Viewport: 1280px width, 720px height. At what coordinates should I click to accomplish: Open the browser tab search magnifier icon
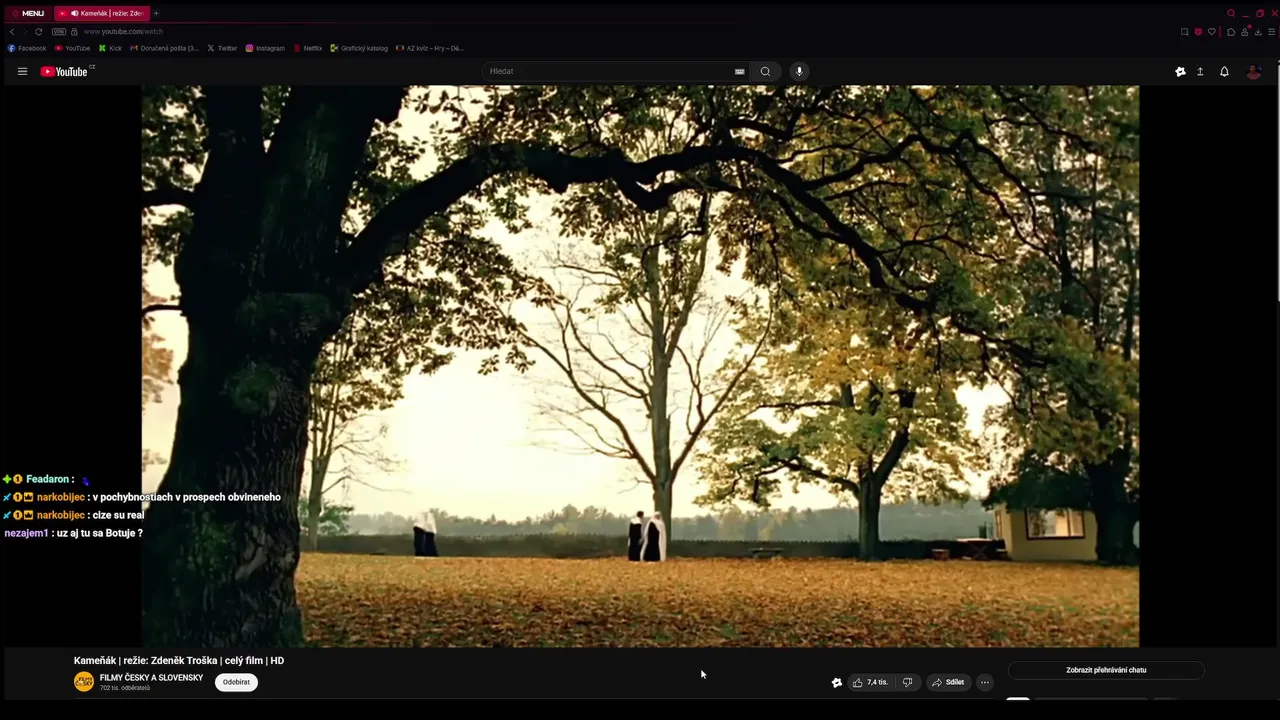[x=1231, y=13]
